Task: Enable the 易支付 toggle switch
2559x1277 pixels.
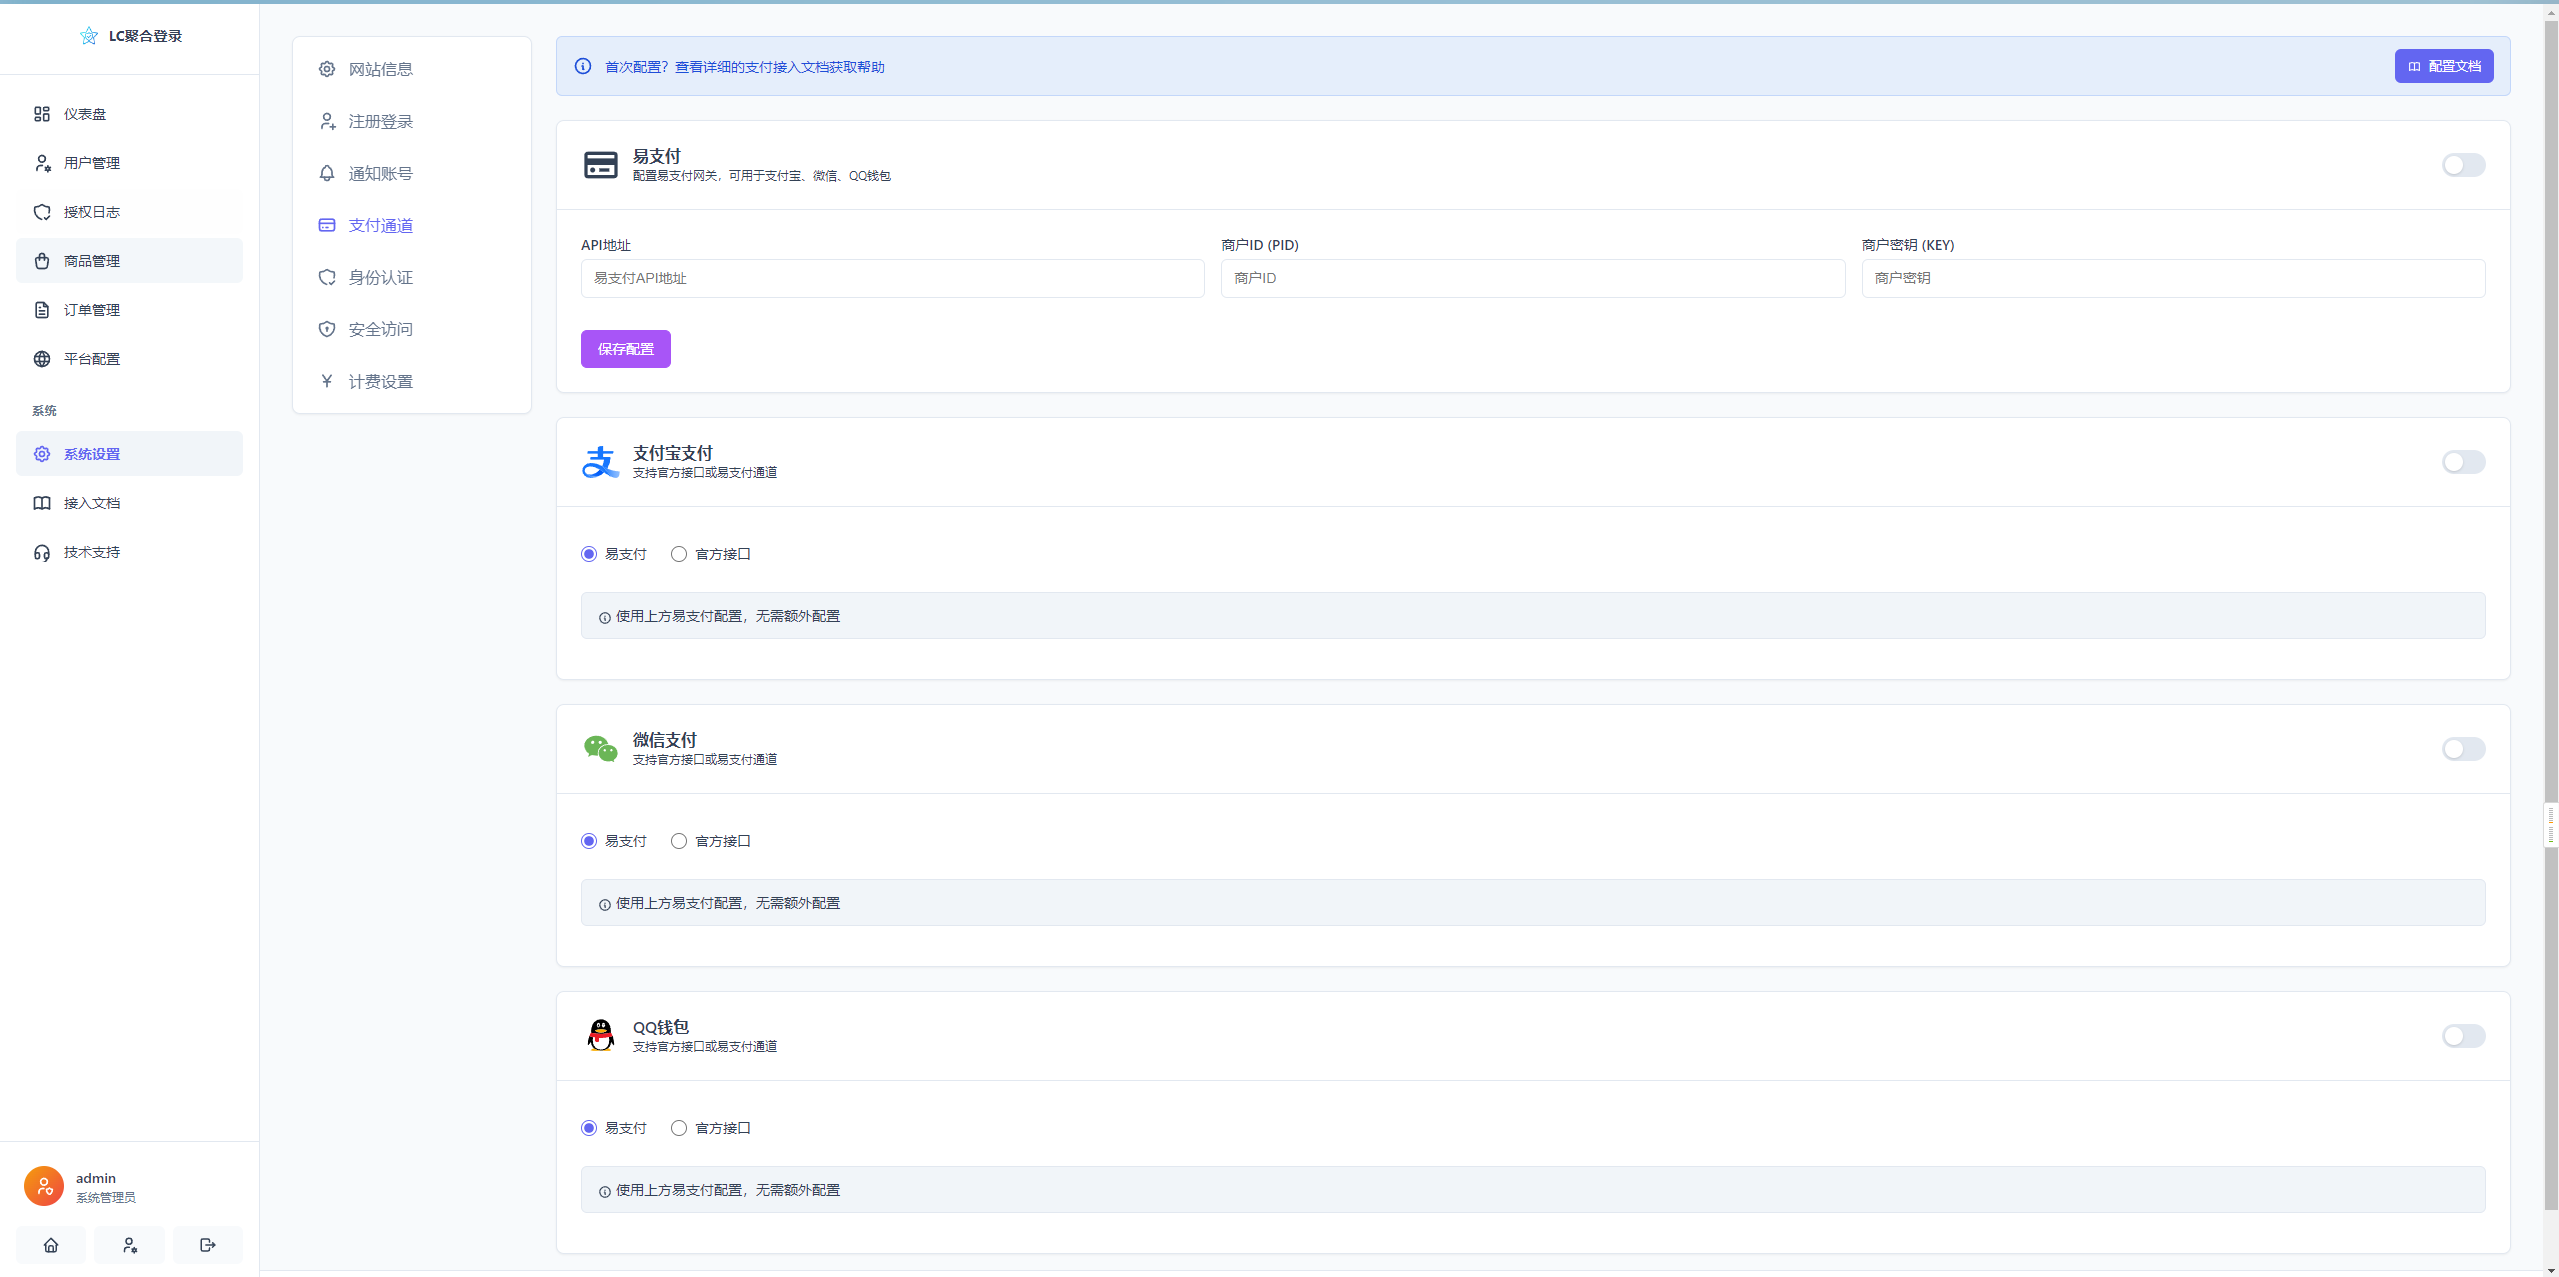Action: pos(2463,165)
